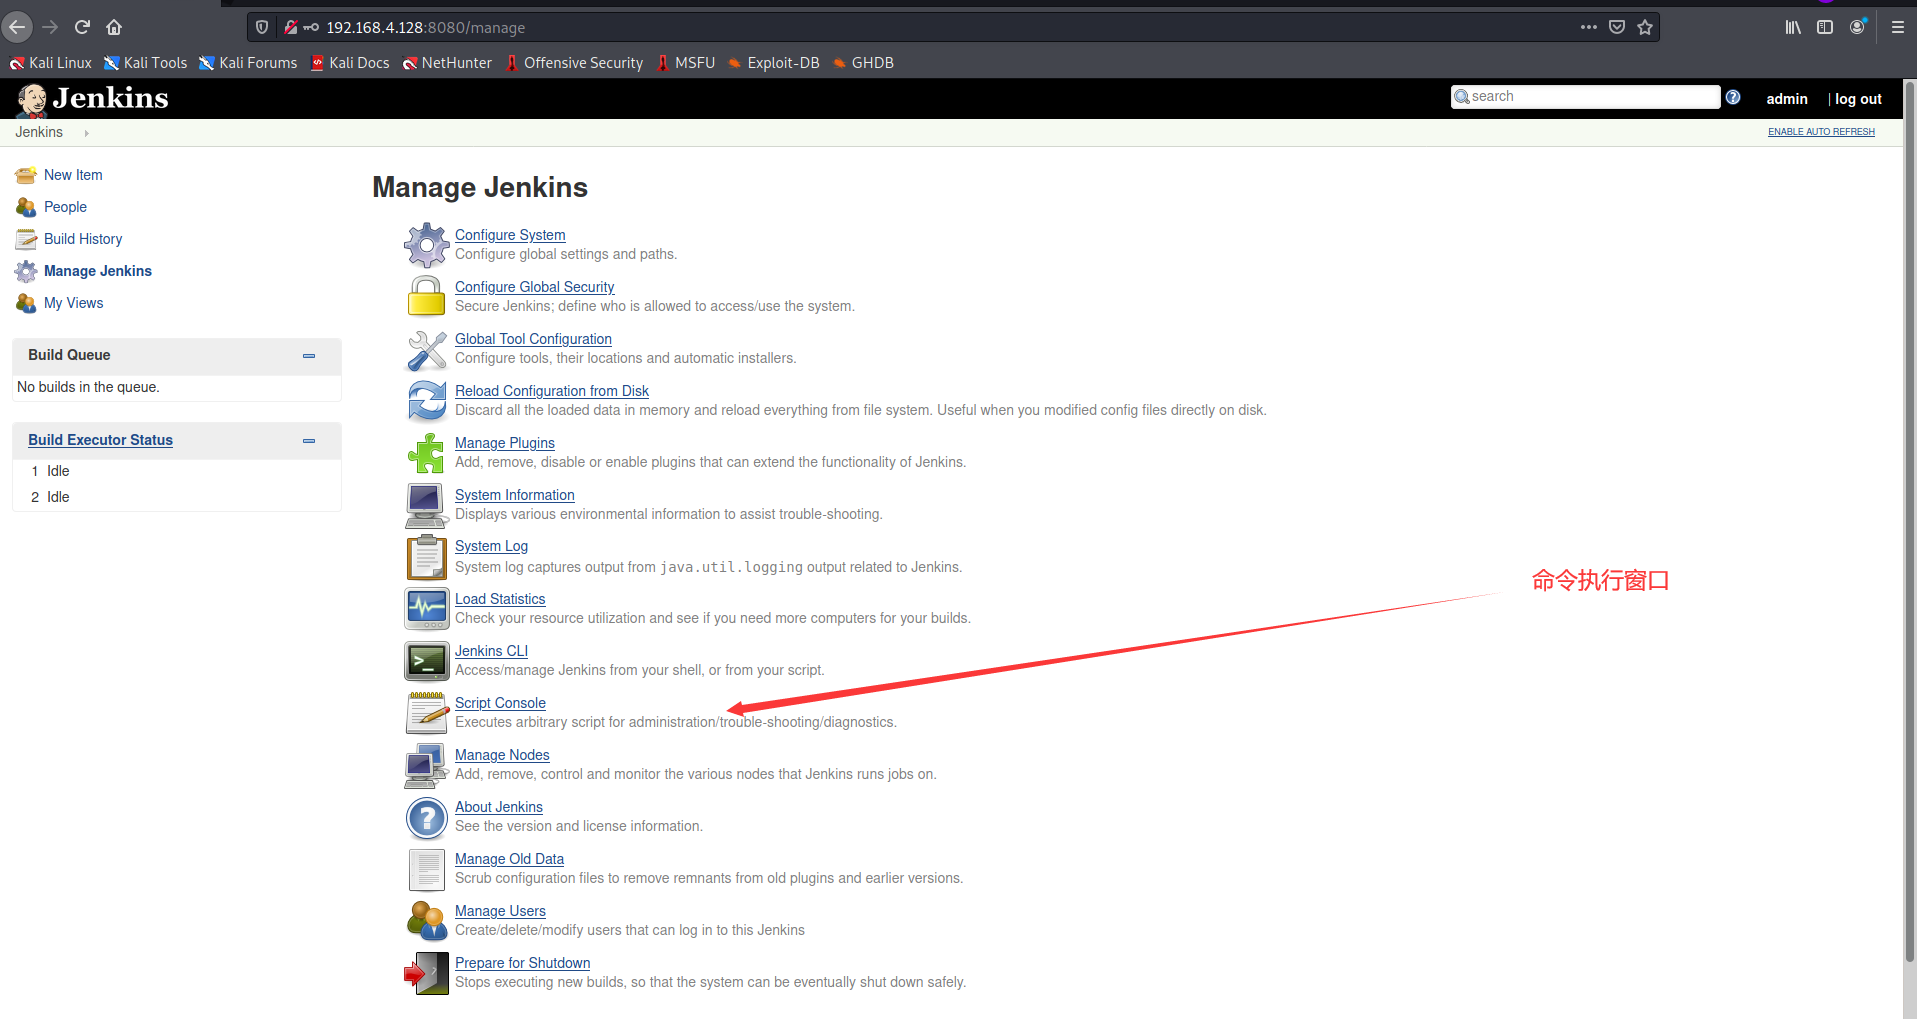
Task: Open the About Jenkins link
Action: pos(499,807)
